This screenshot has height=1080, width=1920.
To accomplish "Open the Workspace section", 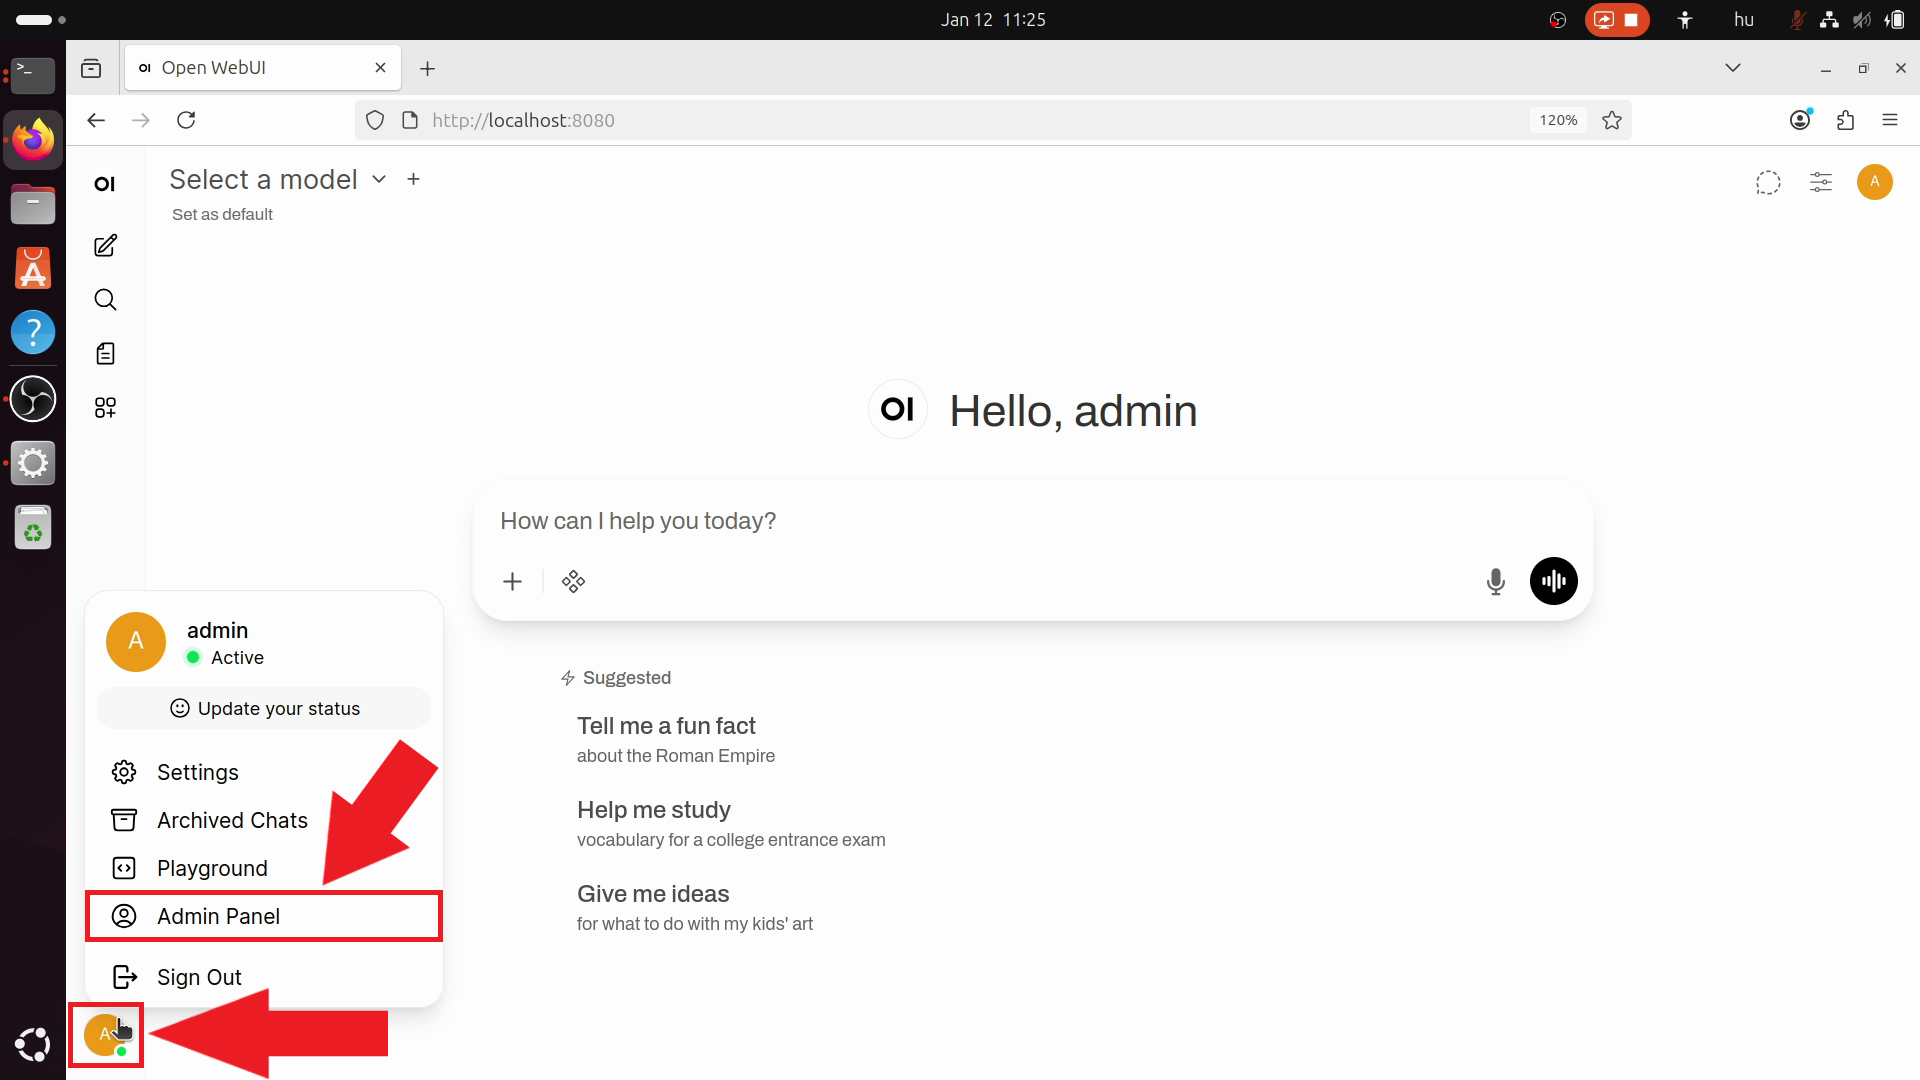I will pyautogui.click(x=104, y=407).
